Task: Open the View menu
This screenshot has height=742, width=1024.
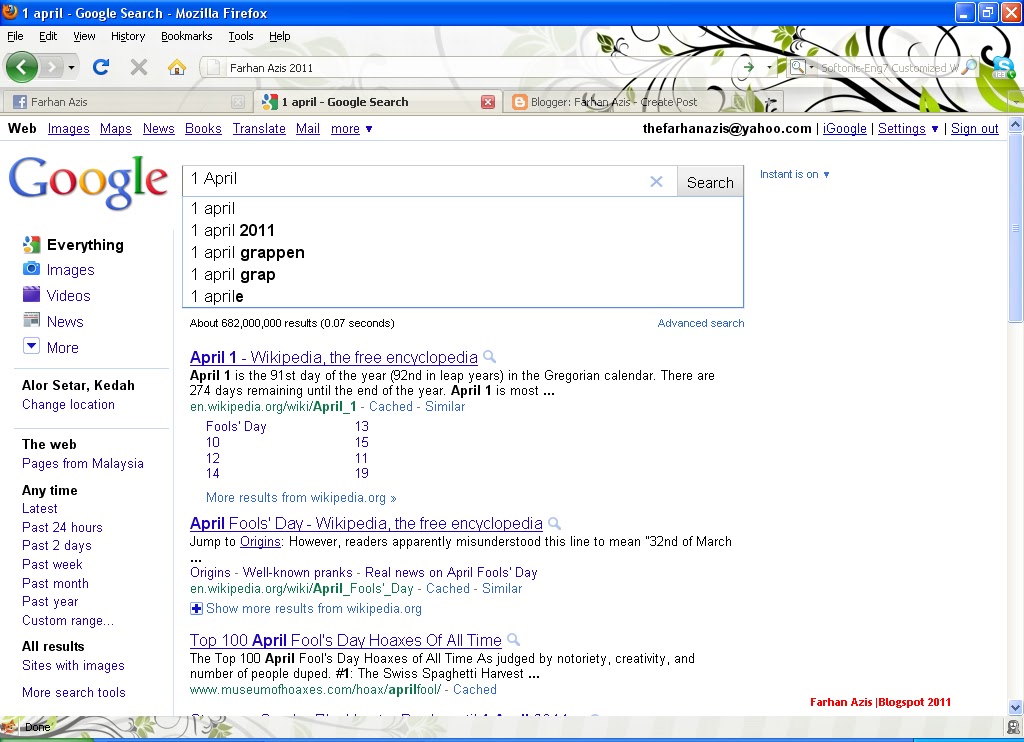Action: (x=84, y=36)
